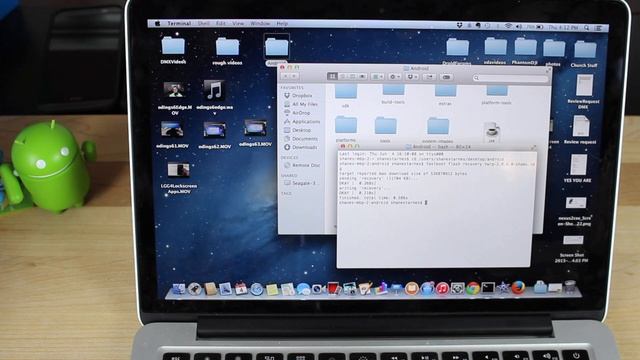Open the View menu
This screenshot has height=360, width=640.
(238, 24)
